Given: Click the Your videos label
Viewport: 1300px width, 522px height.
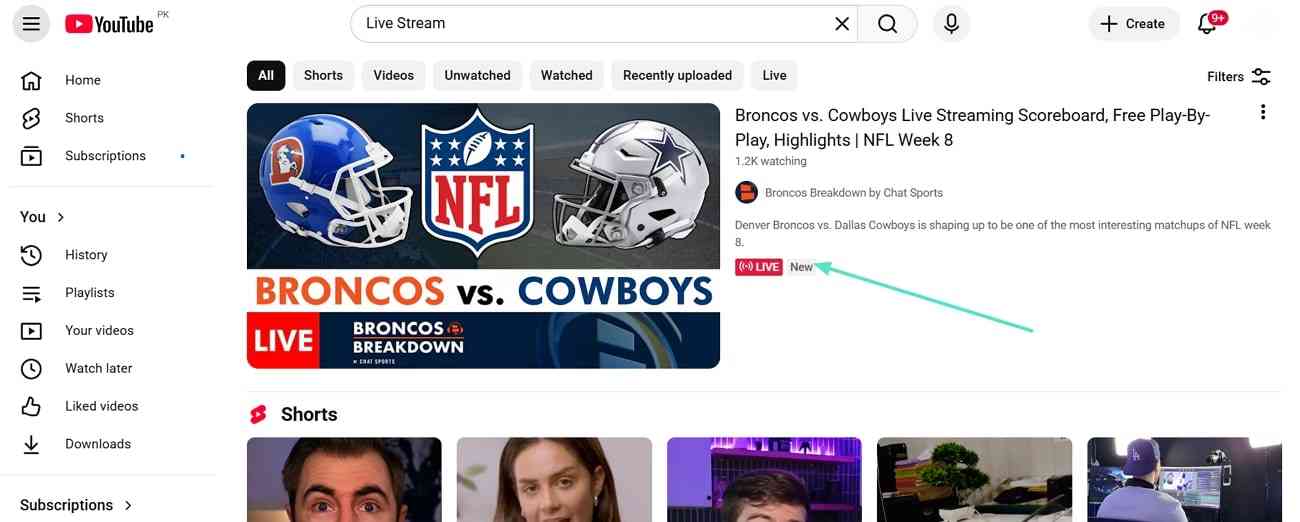Looking at the screenshot, I should click(x=99, y=331).
